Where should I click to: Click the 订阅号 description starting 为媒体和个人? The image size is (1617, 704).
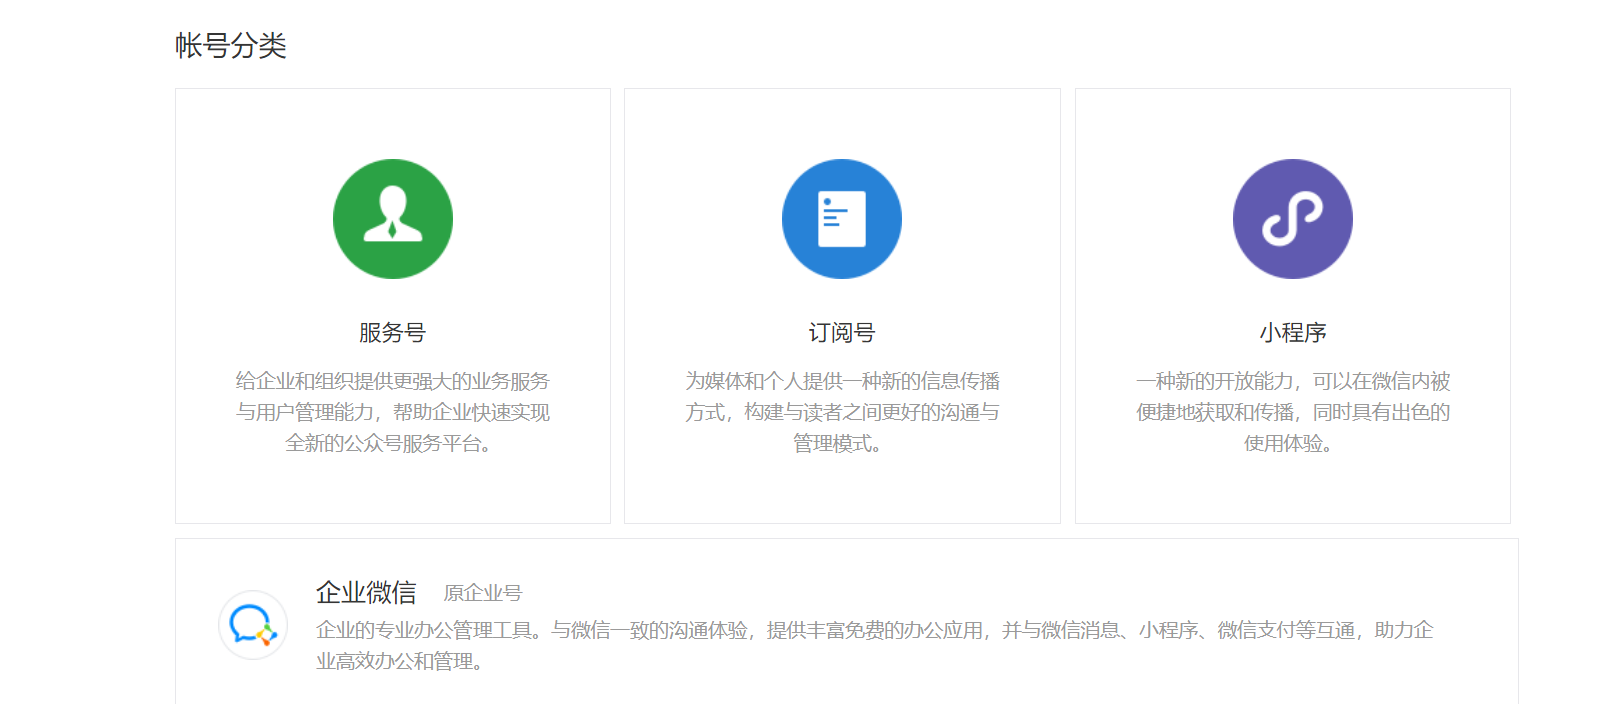pos(842,412)
